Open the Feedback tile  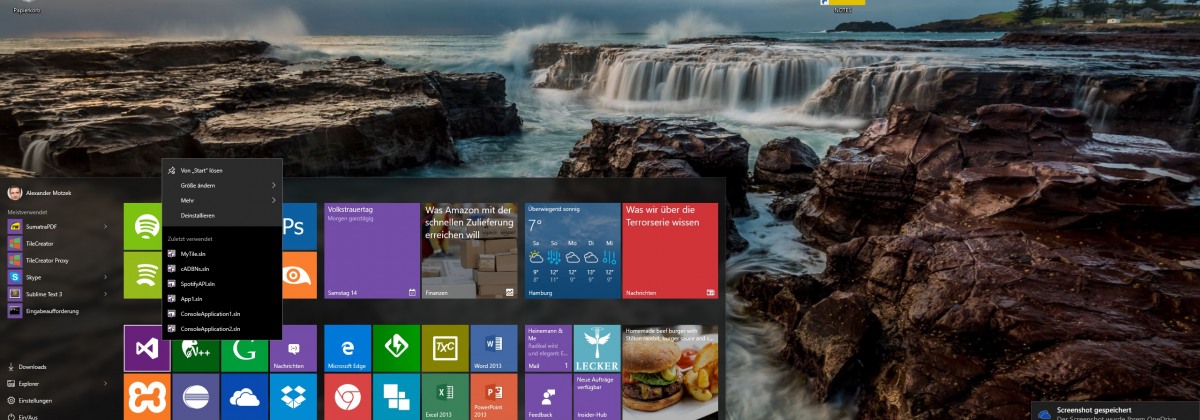pos(548,397)
